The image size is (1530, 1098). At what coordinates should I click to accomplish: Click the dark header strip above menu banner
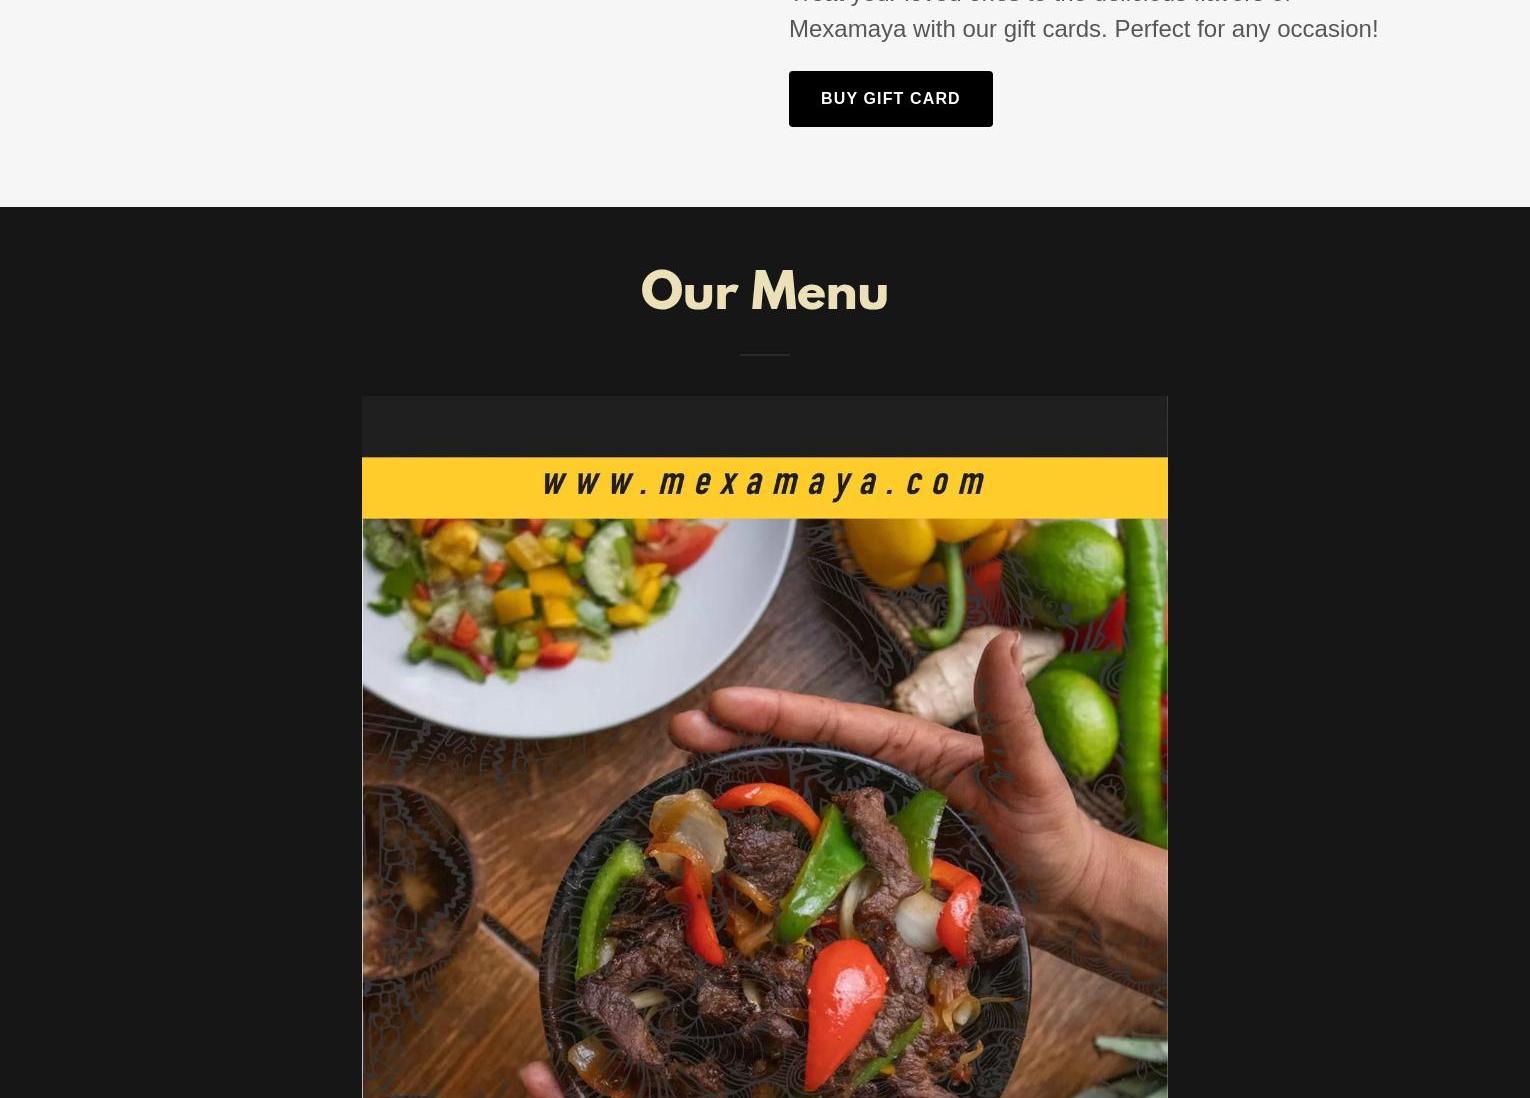(764, 426)
